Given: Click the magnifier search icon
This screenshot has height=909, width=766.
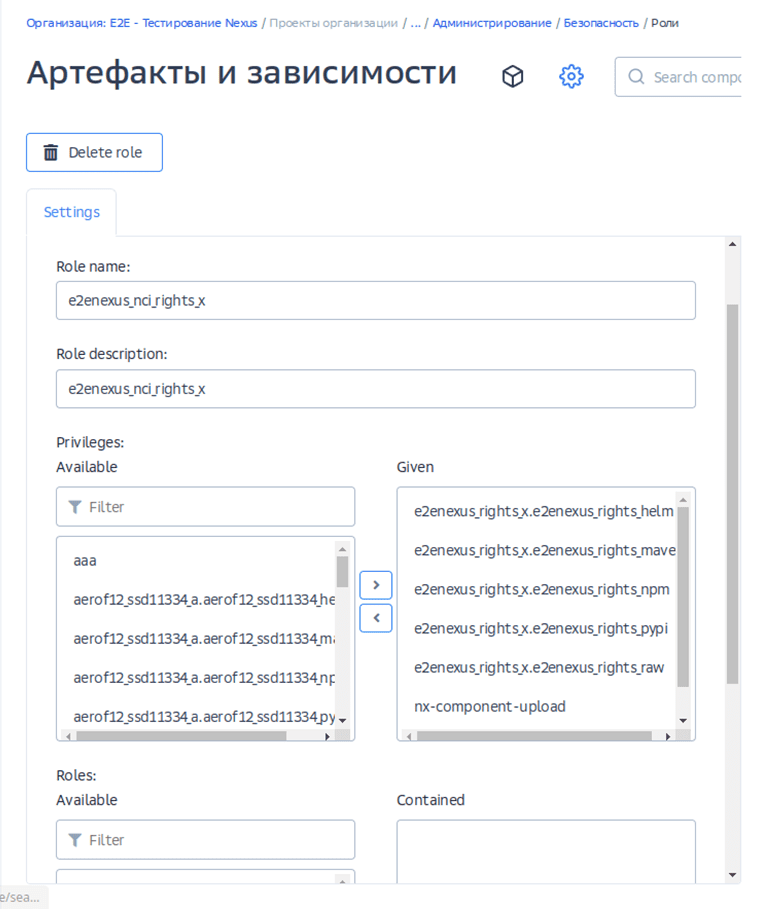Looking at the screenshot, I should click(637, 77).
